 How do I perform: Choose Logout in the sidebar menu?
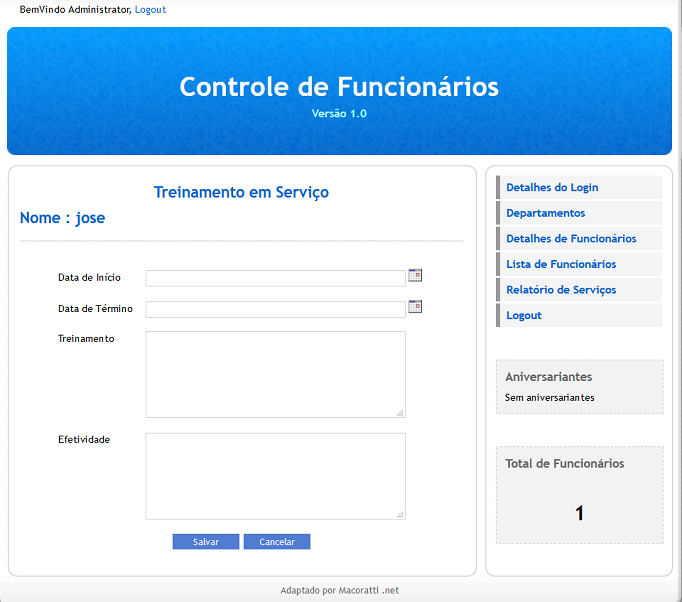[x=579, y=315]
